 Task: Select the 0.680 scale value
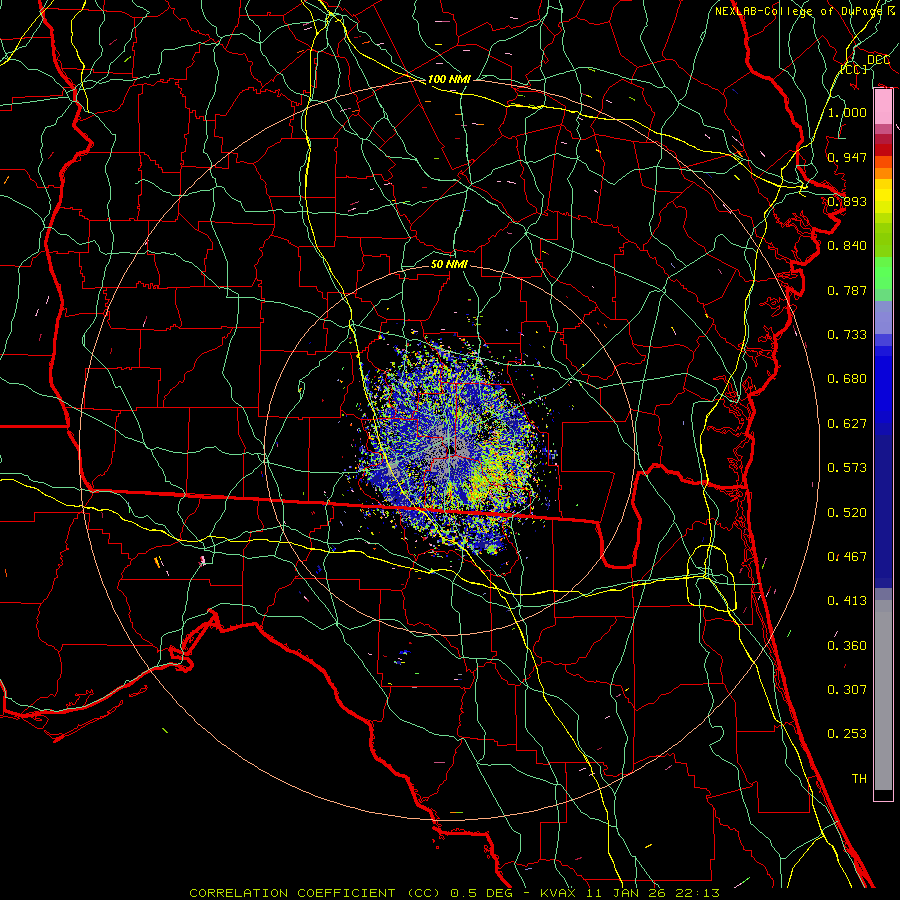(x=847, y=379)
